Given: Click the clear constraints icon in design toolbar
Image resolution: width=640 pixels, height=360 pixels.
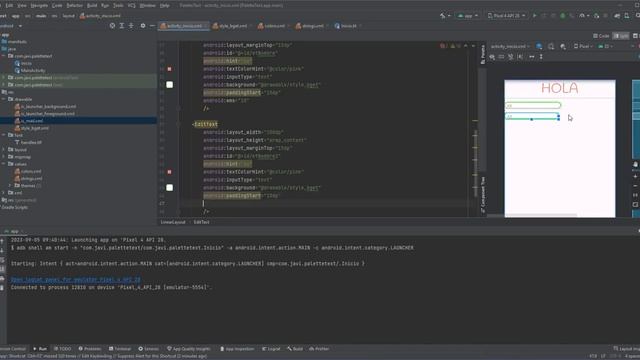Looking at the screenshot, I should pos(511,57).
